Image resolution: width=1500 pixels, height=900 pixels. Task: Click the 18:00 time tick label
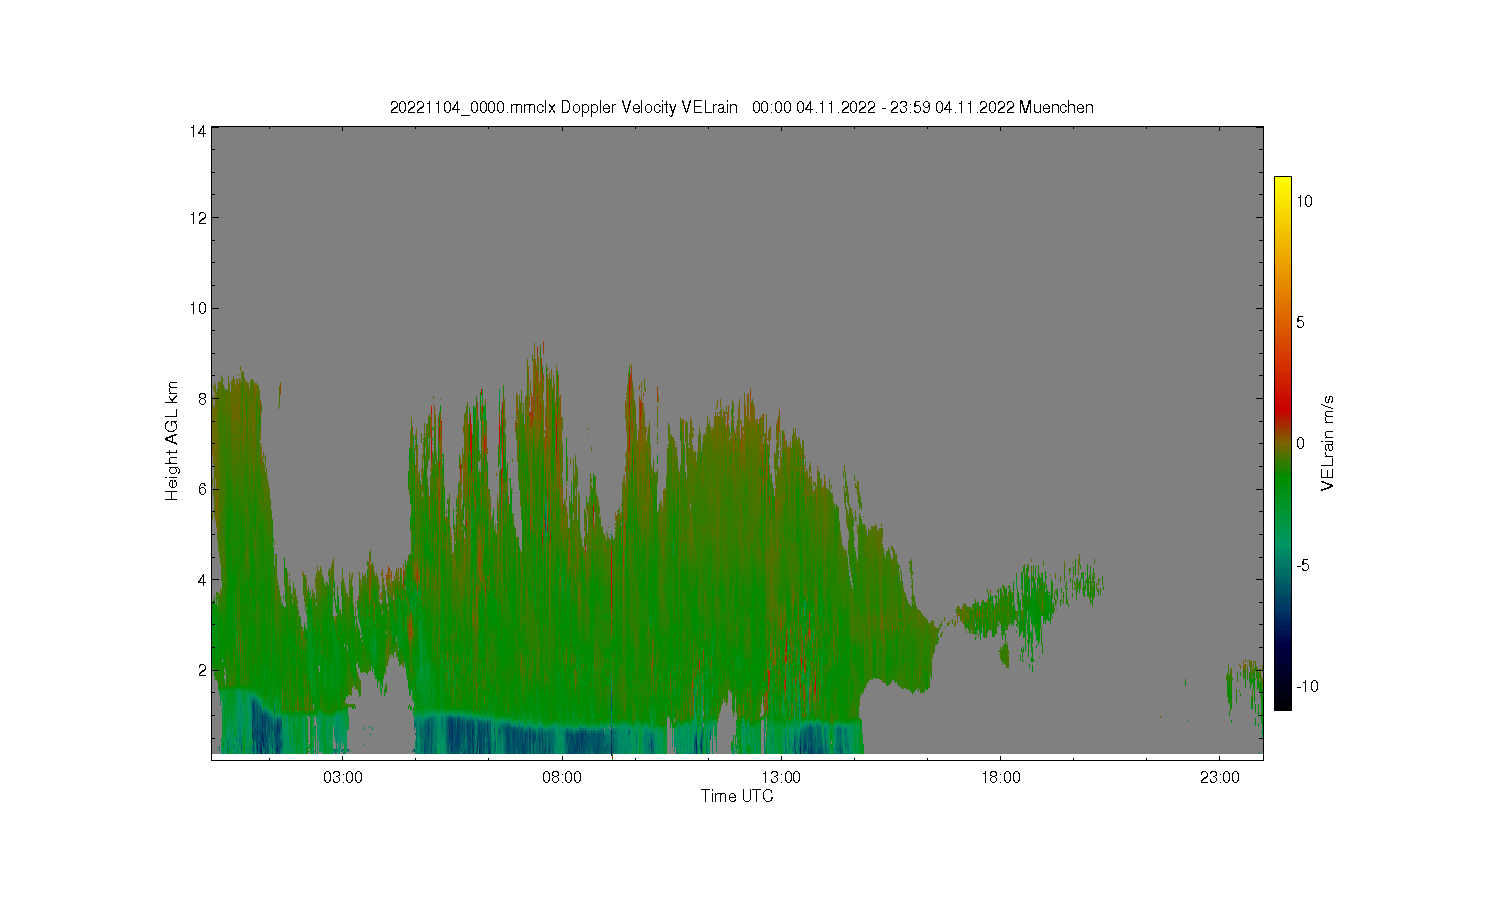point(1001,777)
